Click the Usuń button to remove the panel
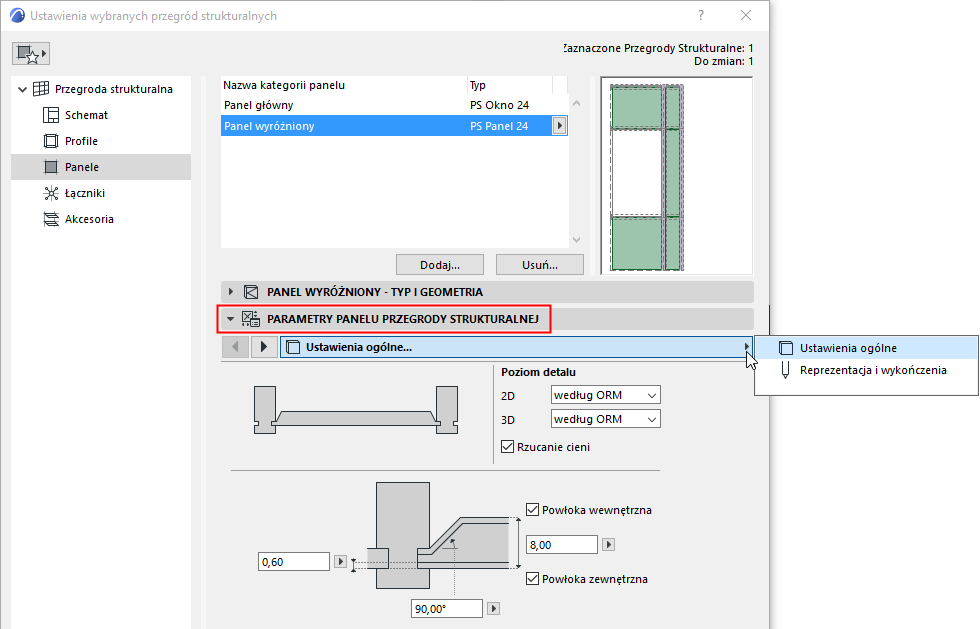Viewport: 980px width, 629px height. coord(539,264)
